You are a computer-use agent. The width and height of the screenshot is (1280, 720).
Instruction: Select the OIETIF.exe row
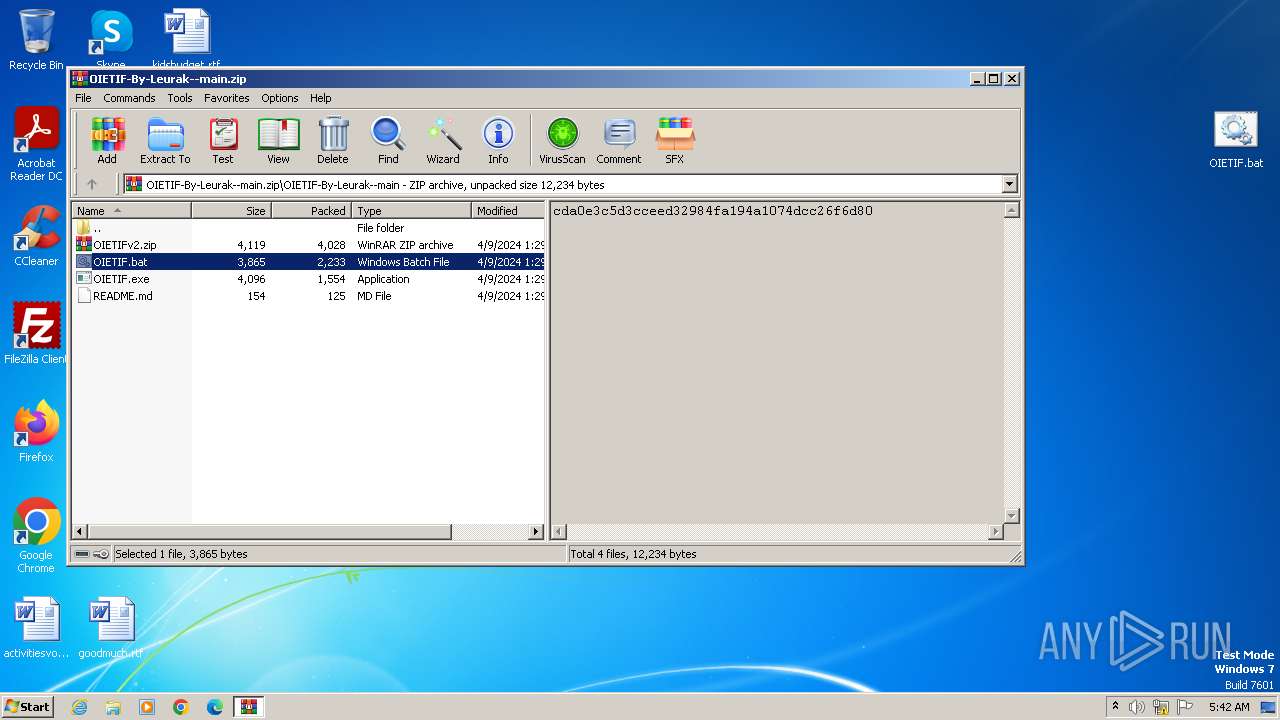tap(309, 279)
